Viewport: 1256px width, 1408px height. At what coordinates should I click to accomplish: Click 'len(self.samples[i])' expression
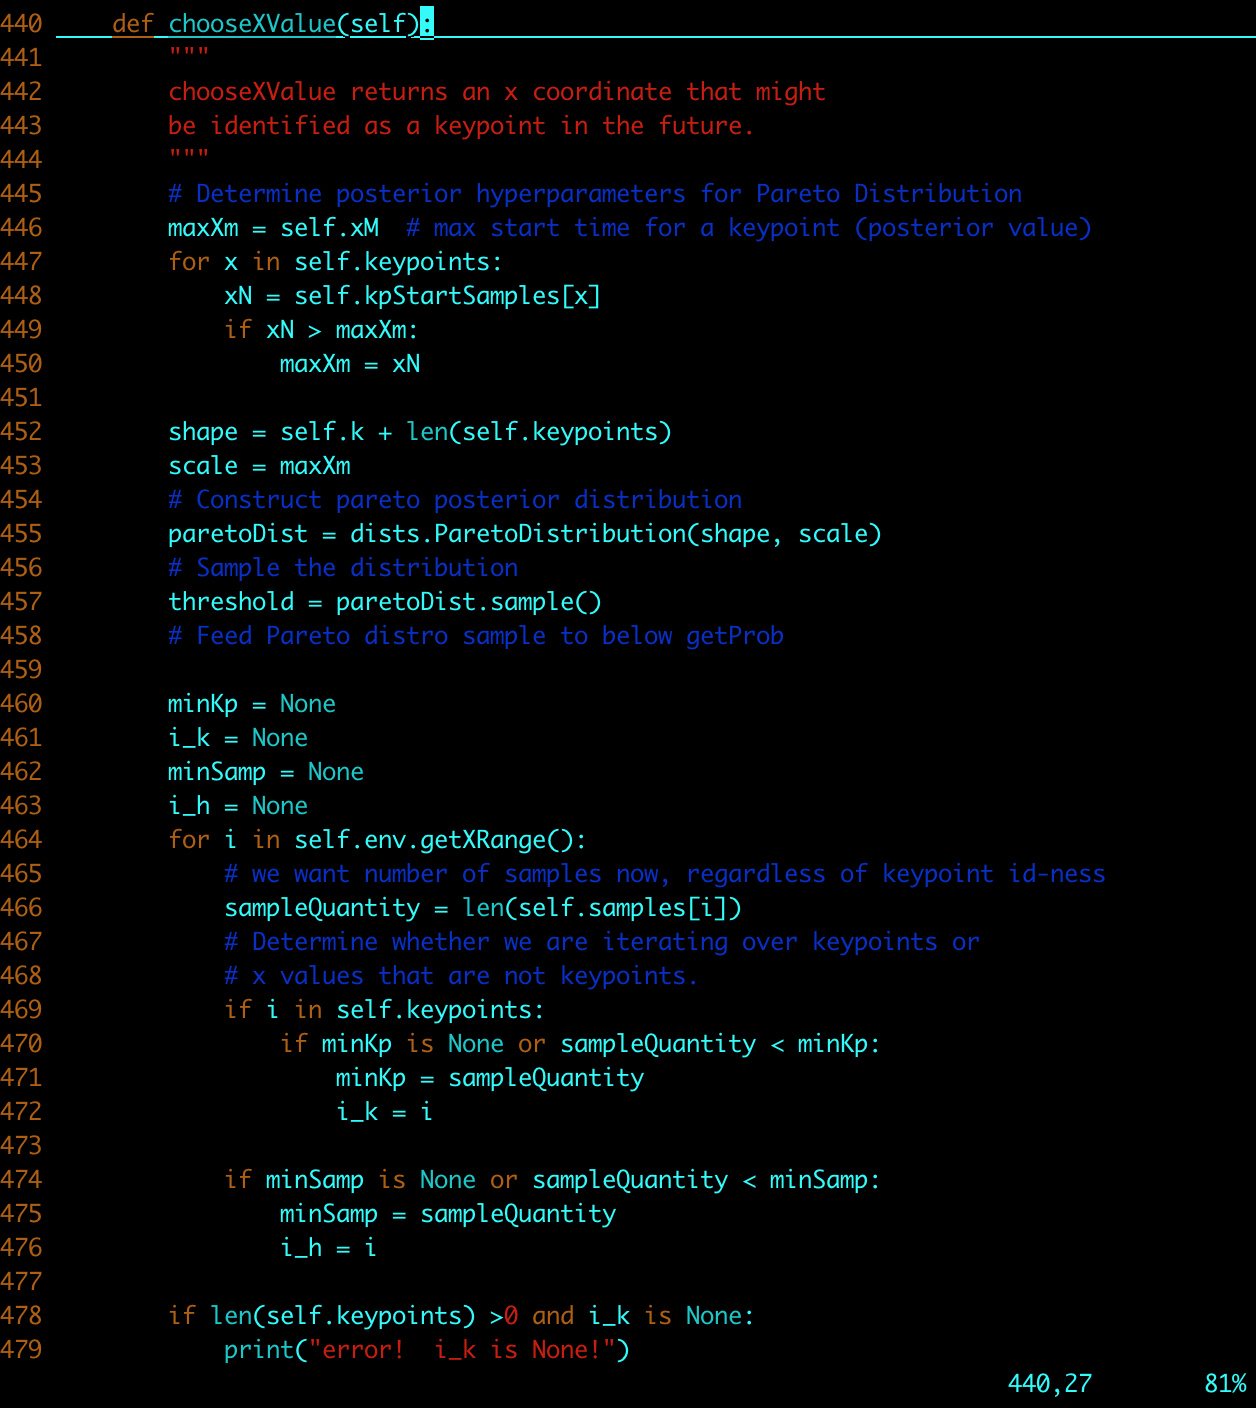click(x=602, y=908)
